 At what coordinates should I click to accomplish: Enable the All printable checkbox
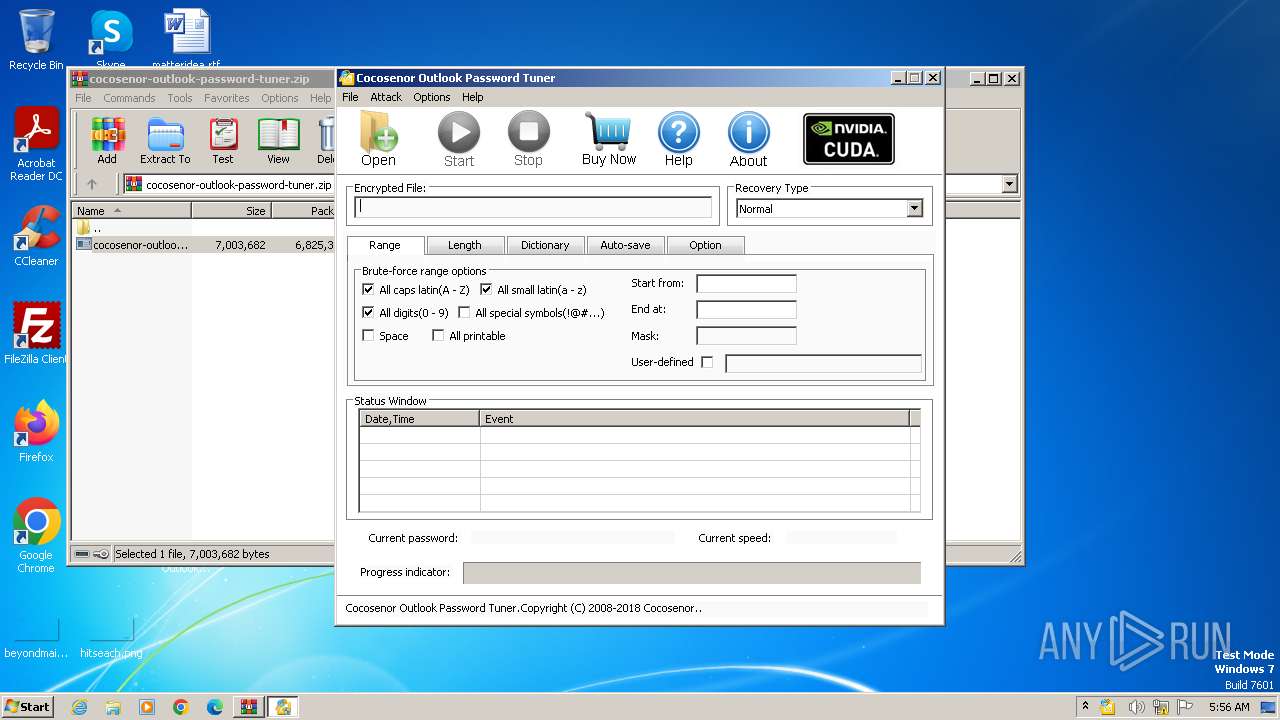coord(438,335)
